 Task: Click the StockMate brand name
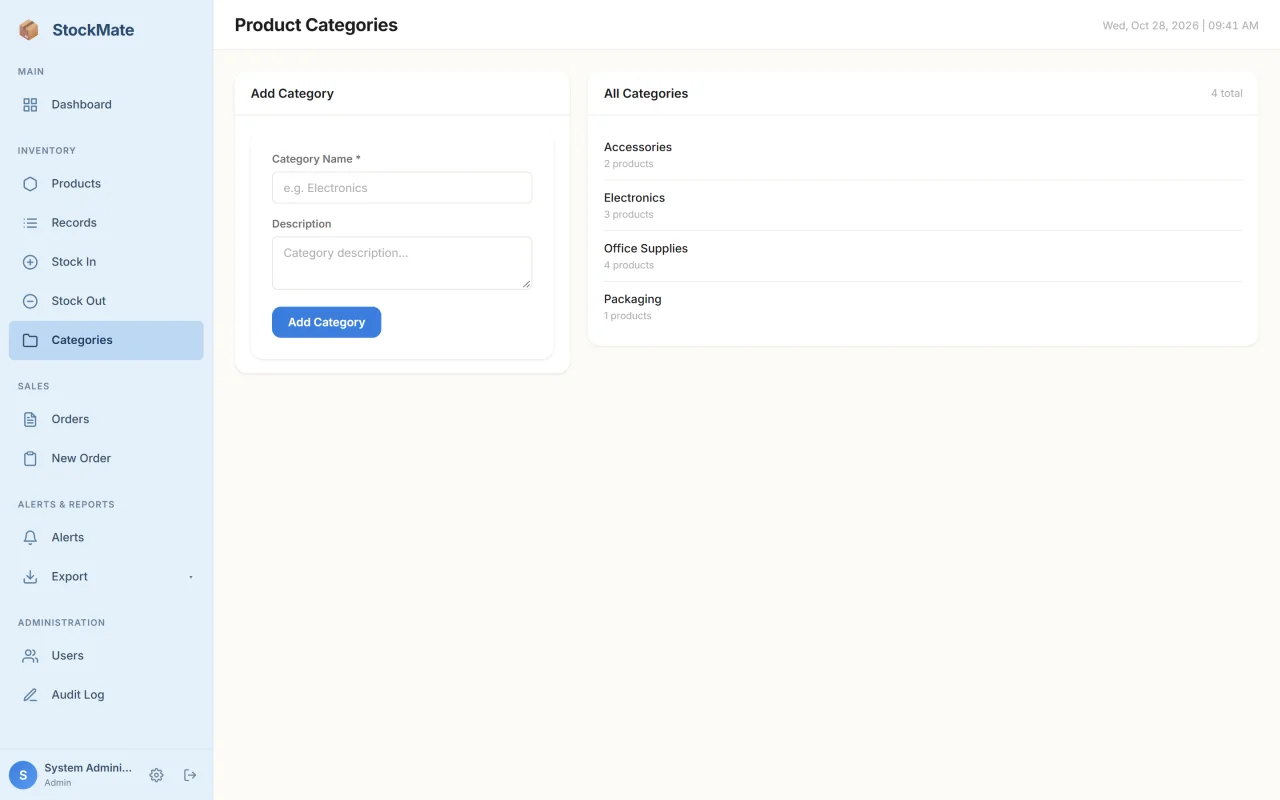[93, 30]
